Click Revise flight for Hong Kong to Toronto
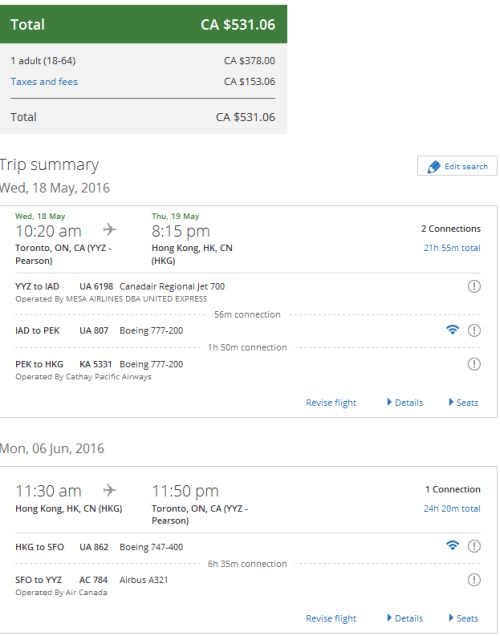 pos(331,619)
